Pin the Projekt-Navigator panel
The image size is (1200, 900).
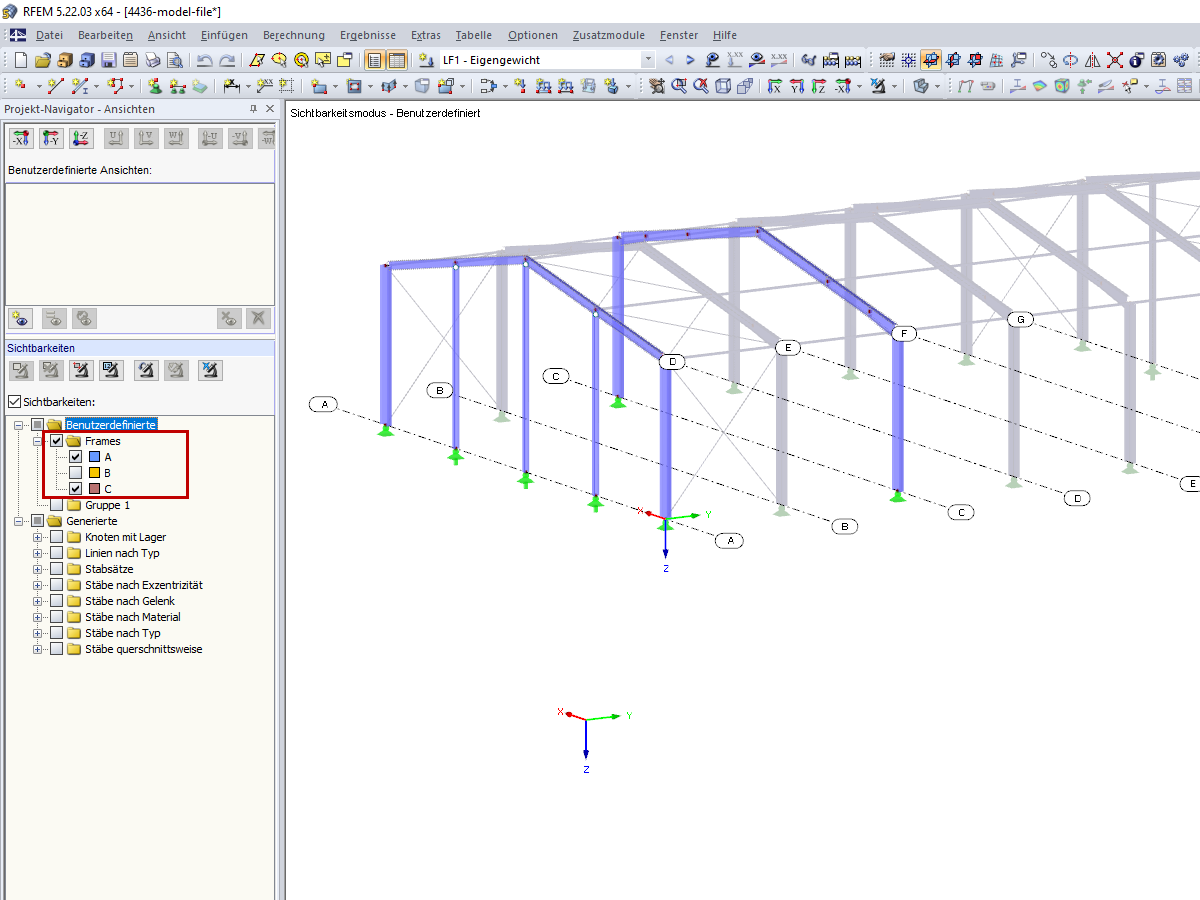tap(253, 108)
